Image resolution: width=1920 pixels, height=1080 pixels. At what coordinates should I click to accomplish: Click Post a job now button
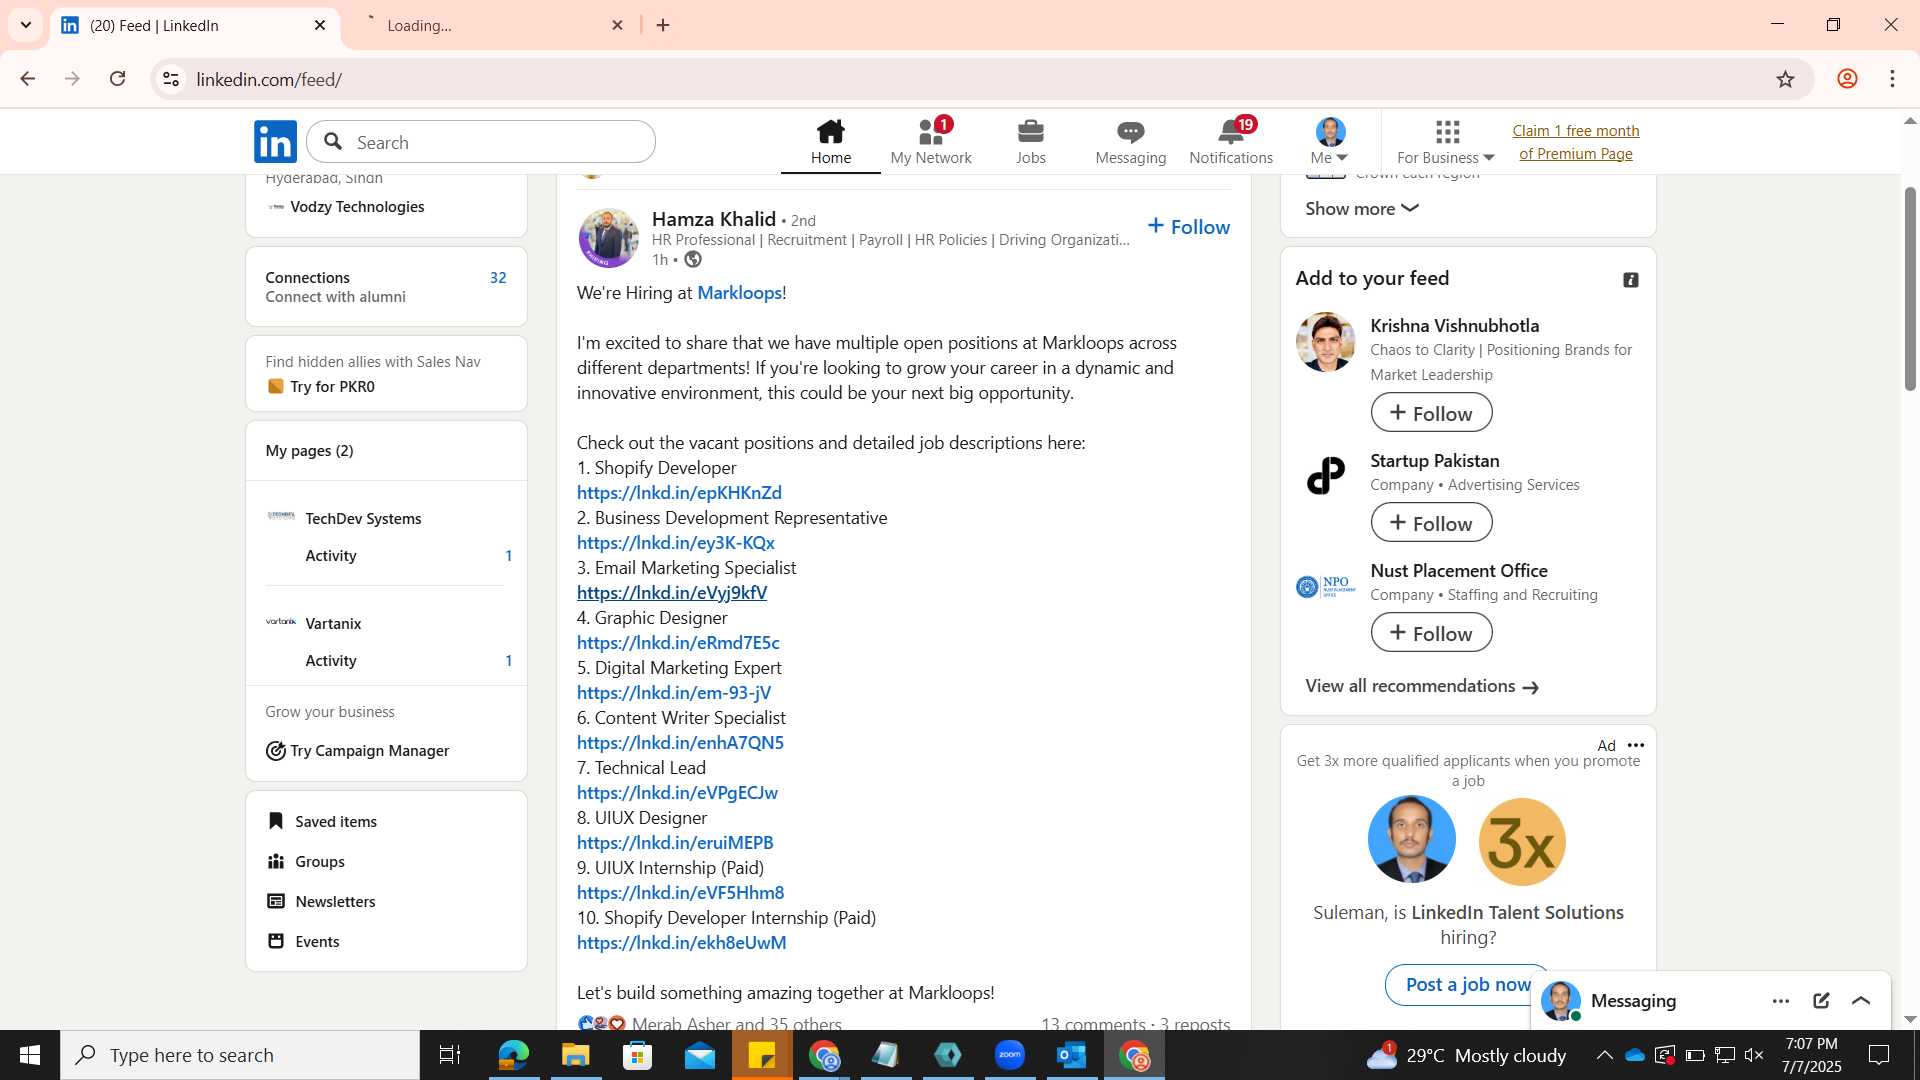pos(1467,984)
